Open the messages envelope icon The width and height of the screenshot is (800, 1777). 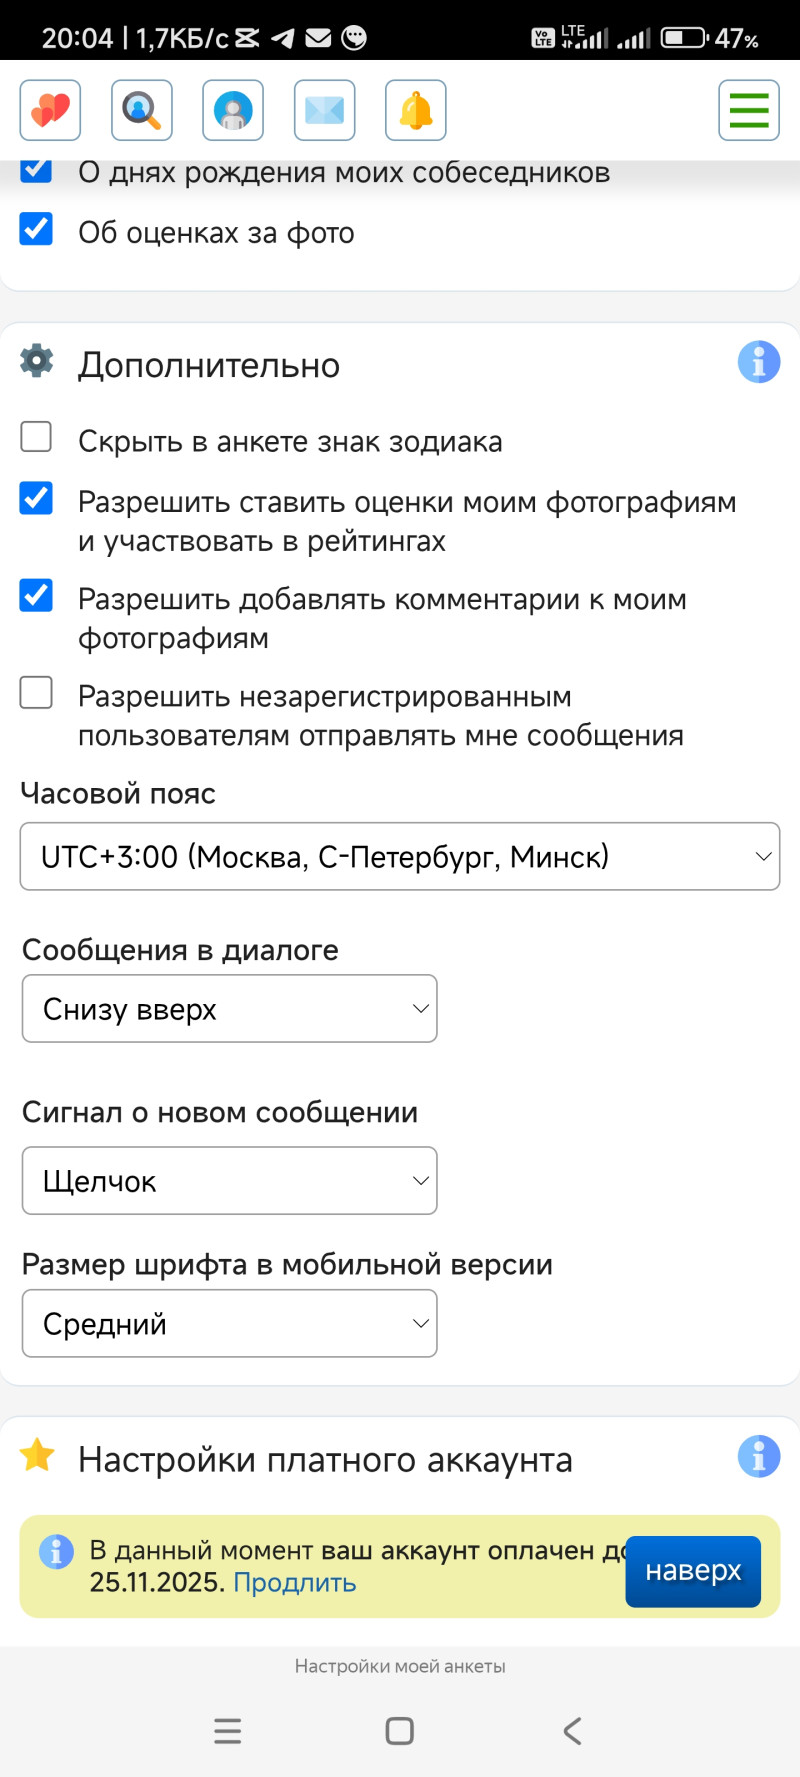tap(325, 110)
